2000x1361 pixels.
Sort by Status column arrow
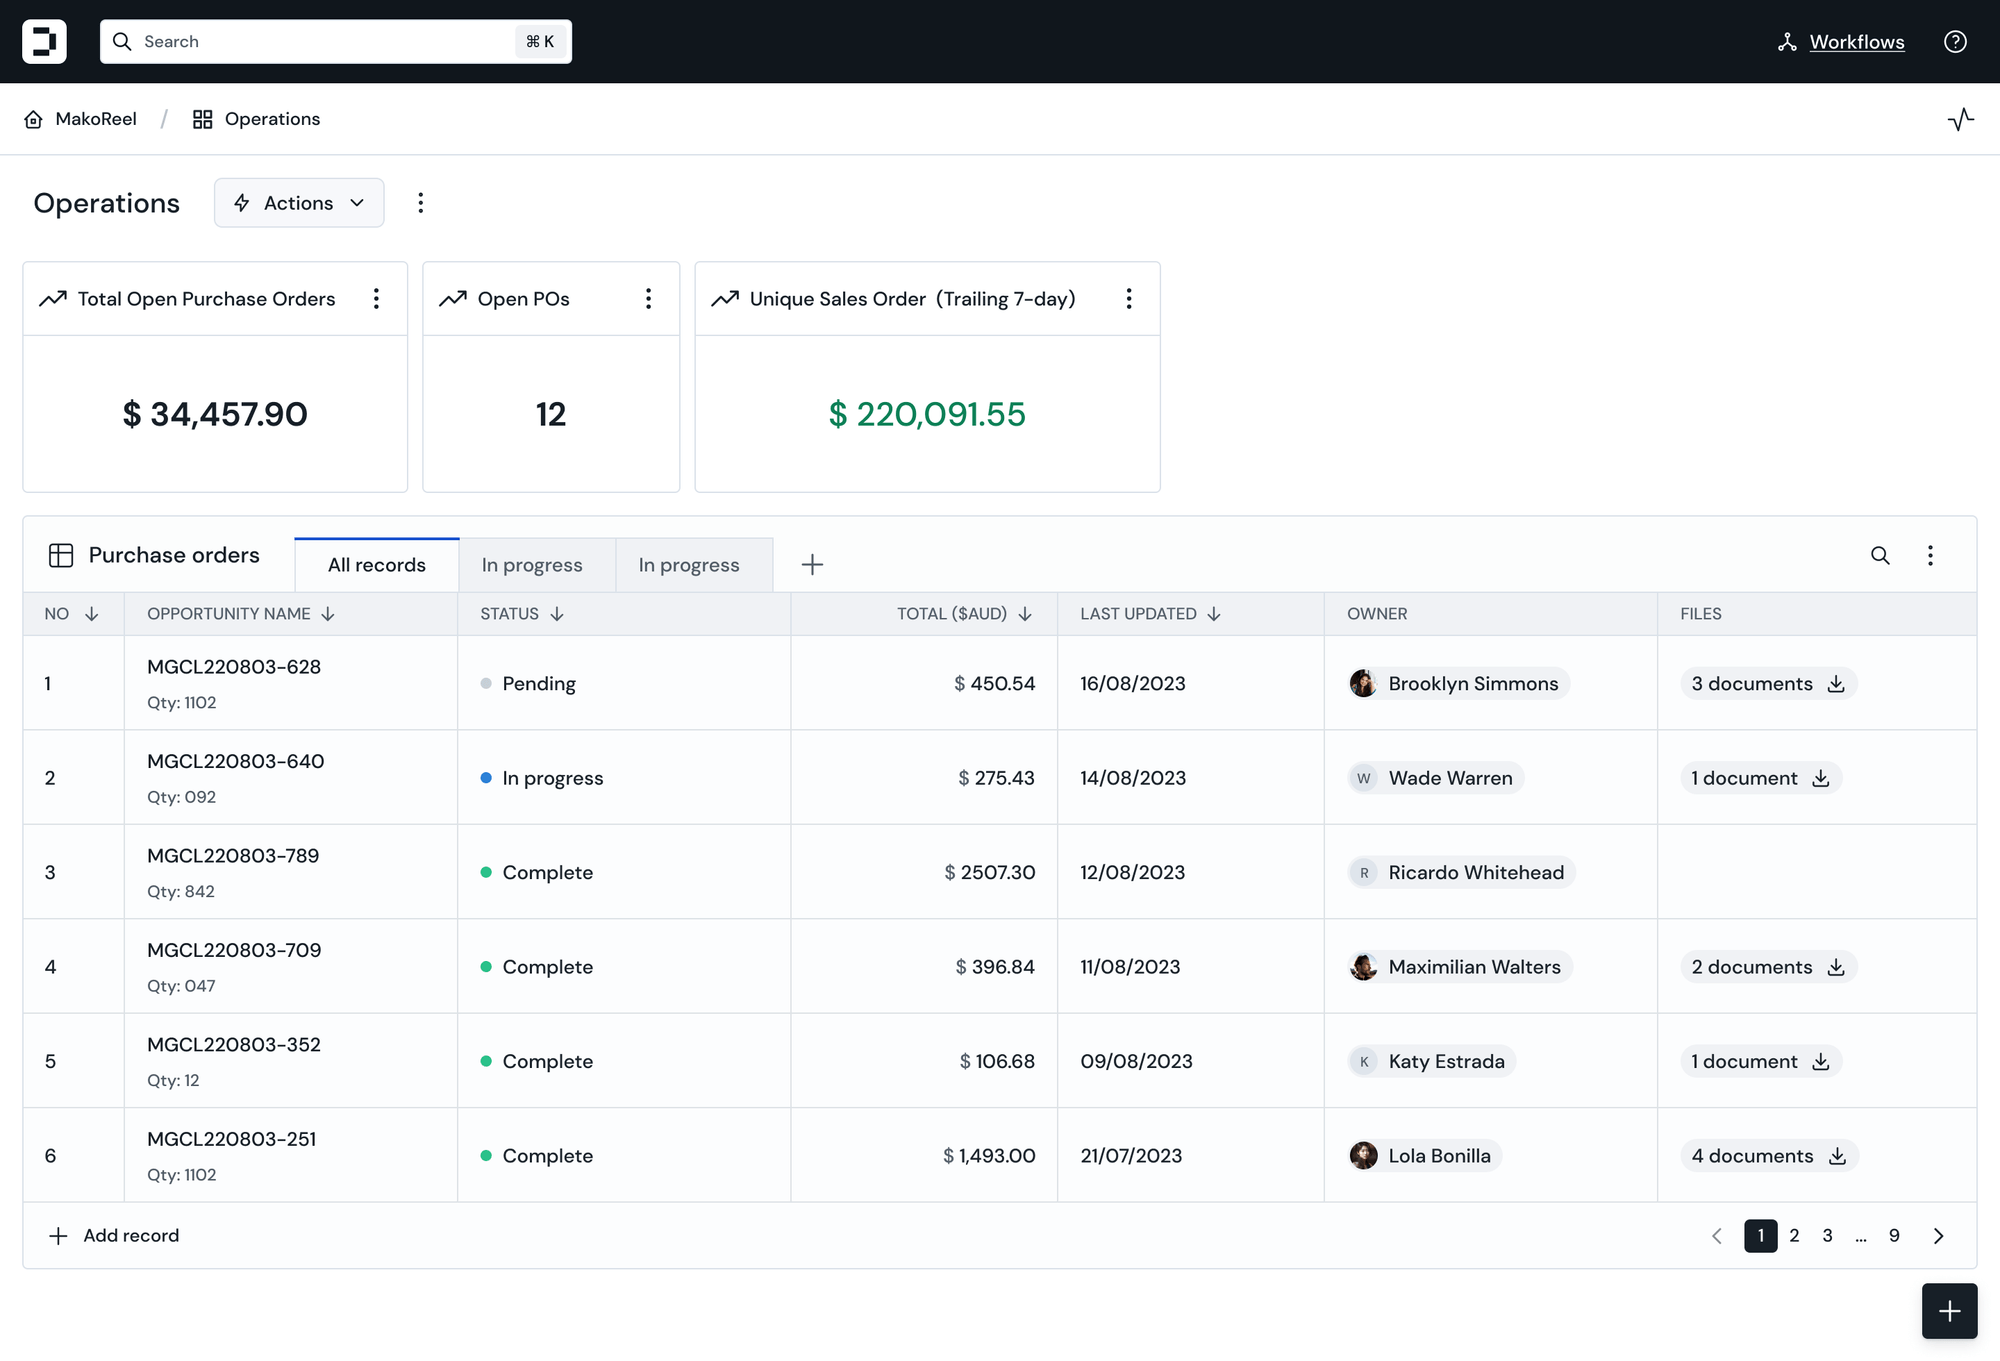(557, 614)
